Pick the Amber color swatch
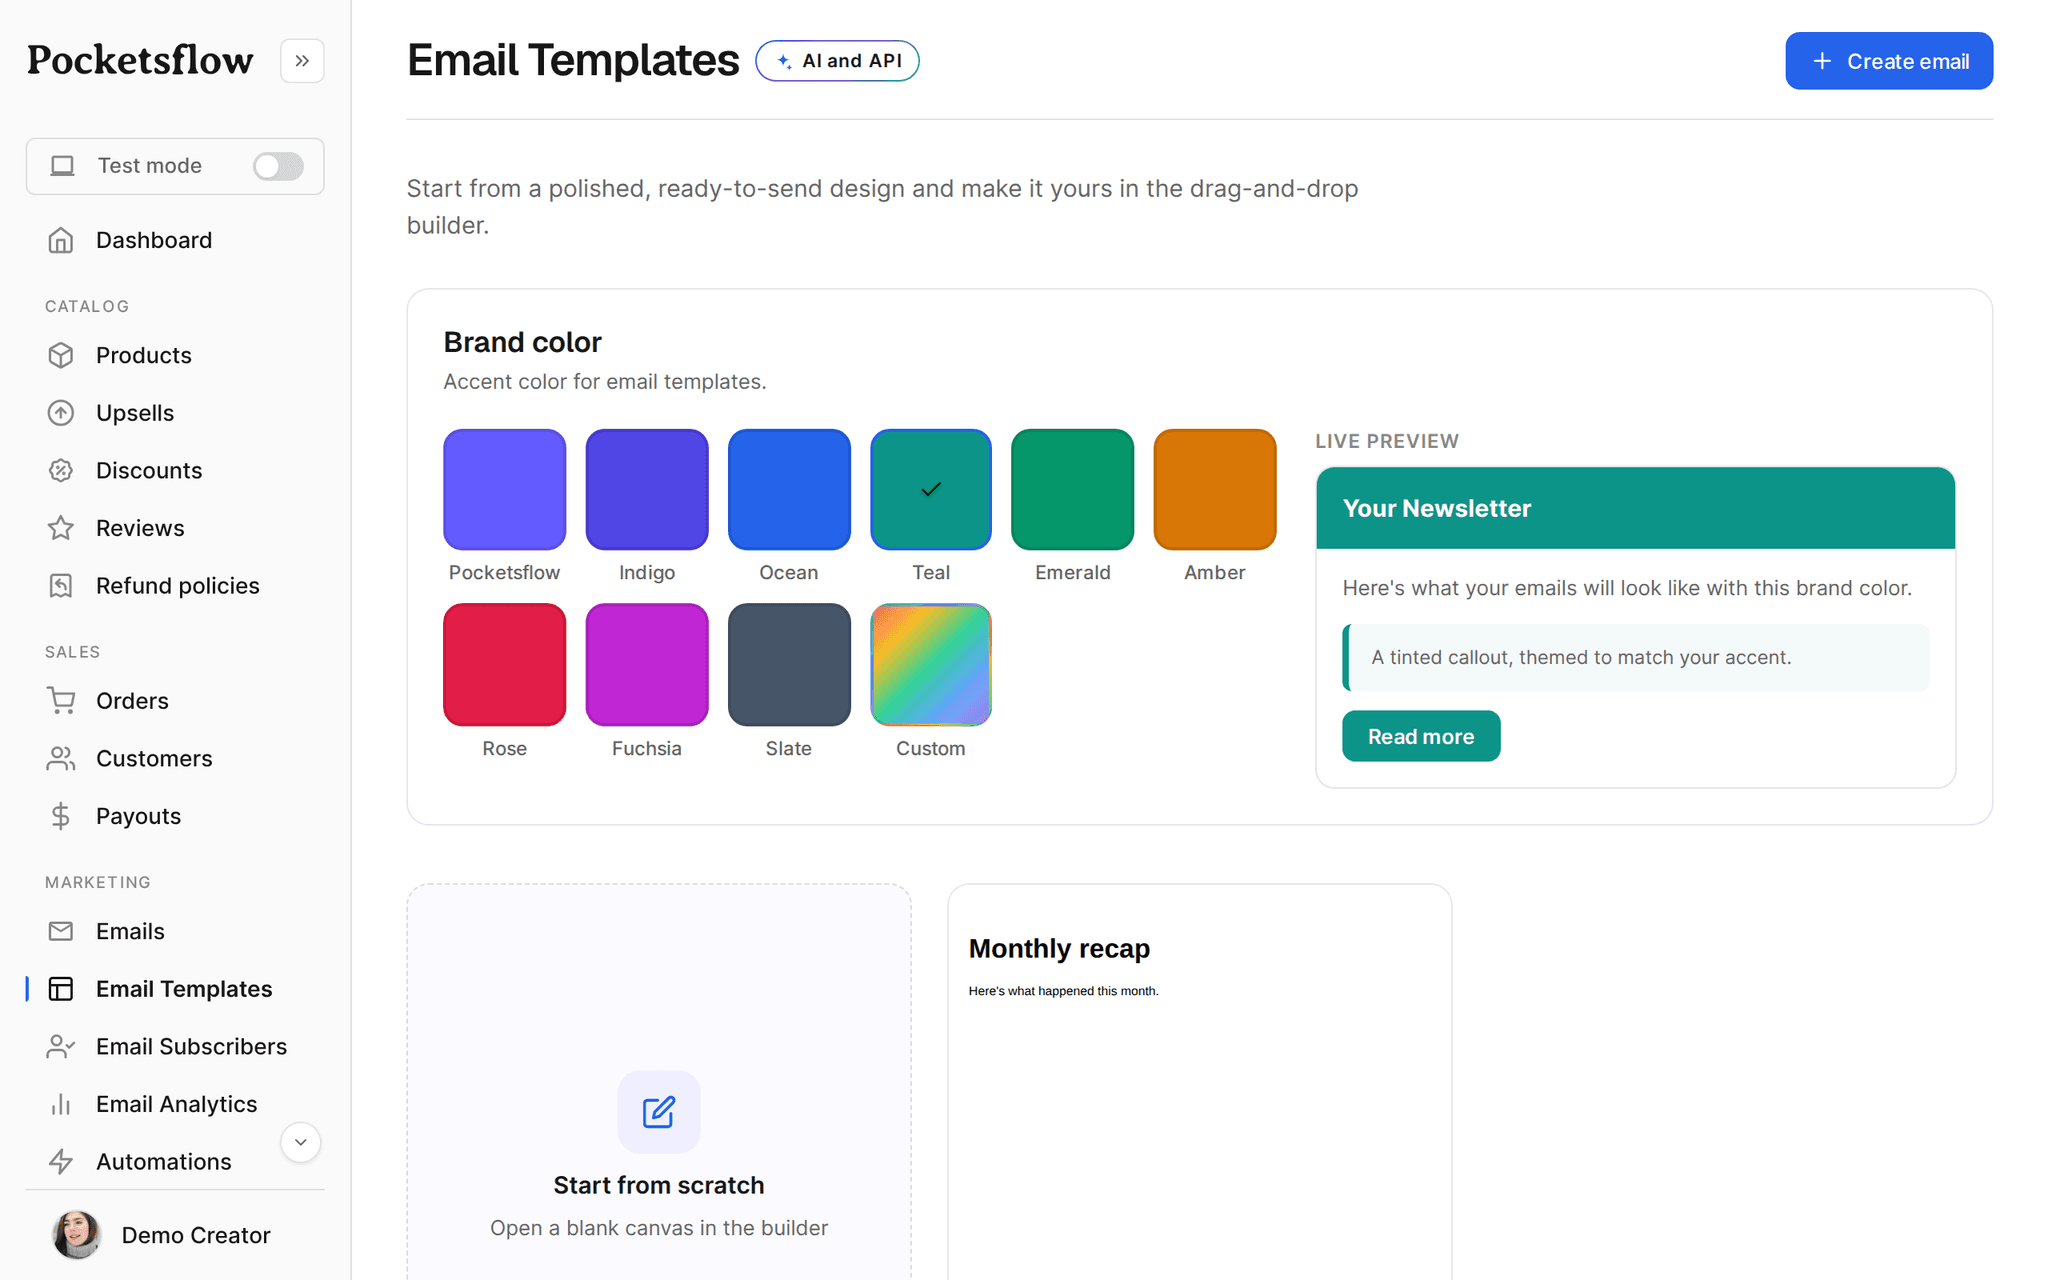The width and height of the screenshot is (2048, 1280). [1215, 489]
